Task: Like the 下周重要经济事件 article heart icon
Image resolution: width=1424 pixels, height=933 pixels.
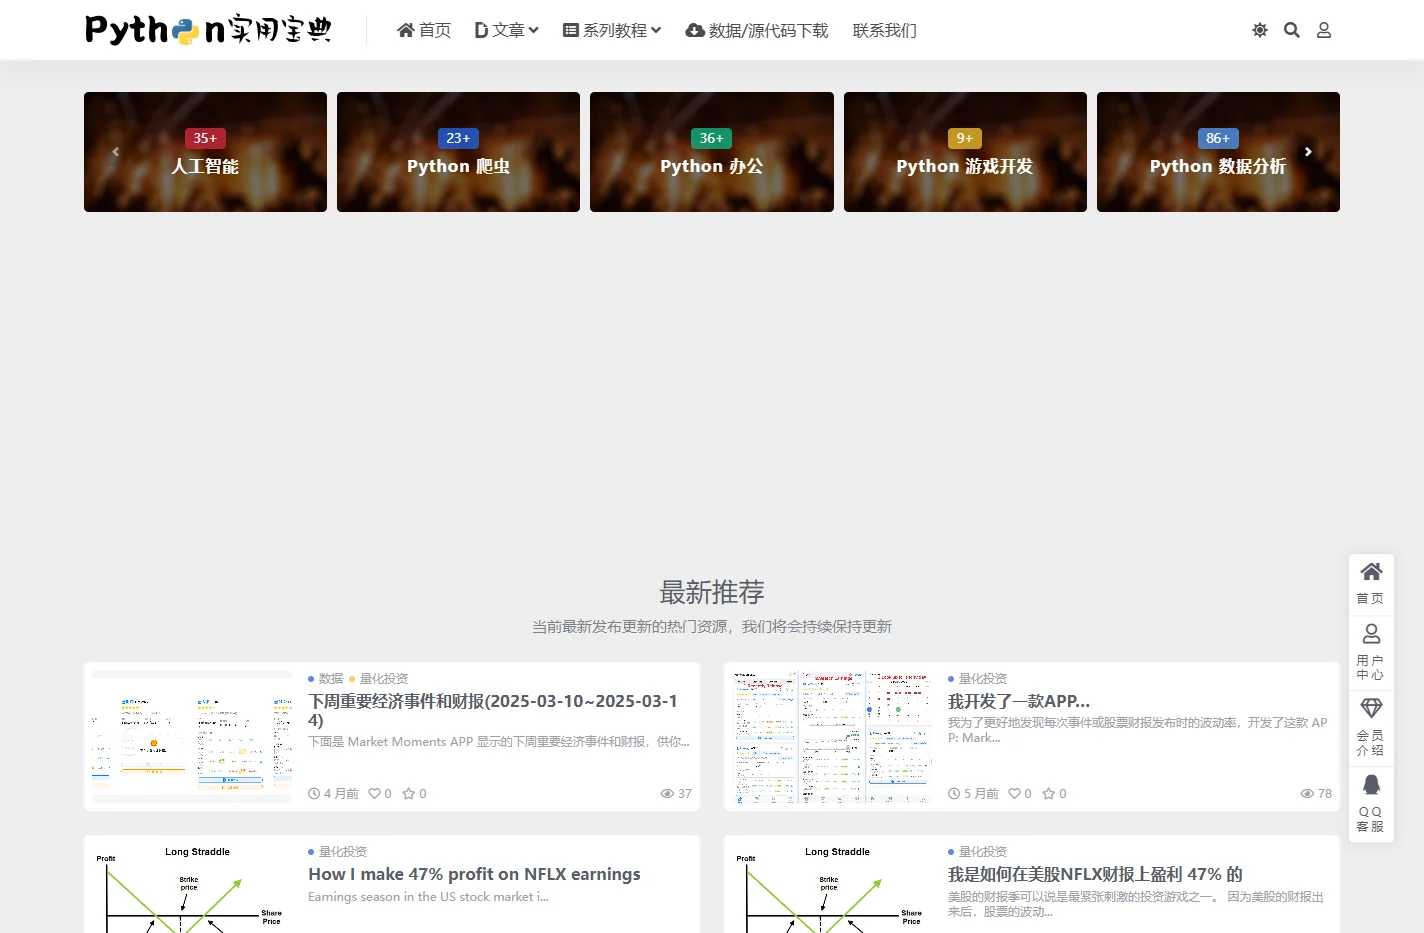Action: (x=375, y=793)
